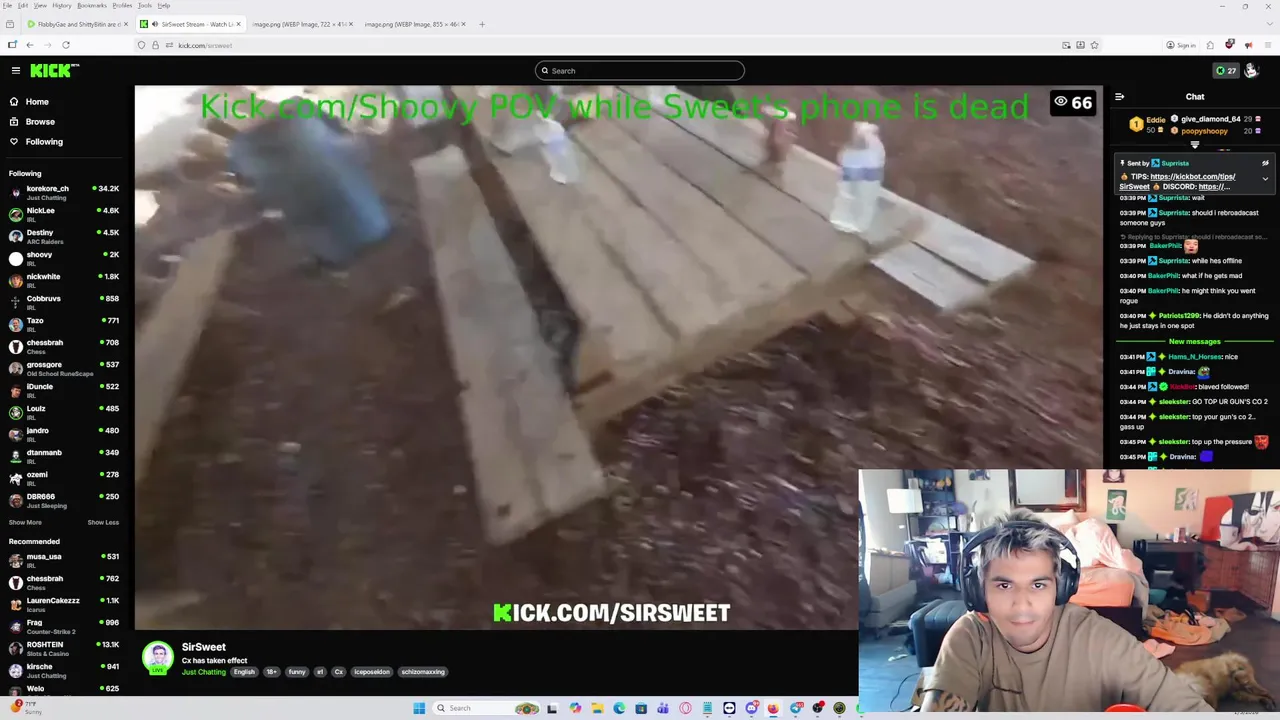Click give_diamond_64 leaderboard entry
1280x720 pixels.
(1217, 119)
